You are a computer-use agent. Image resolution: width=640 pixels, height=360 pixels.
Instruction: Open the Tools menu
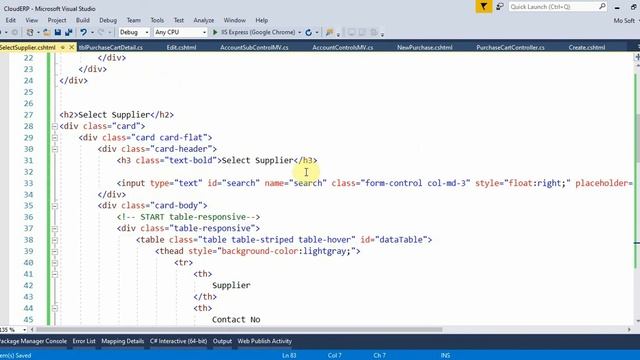[x=157, y=20]
